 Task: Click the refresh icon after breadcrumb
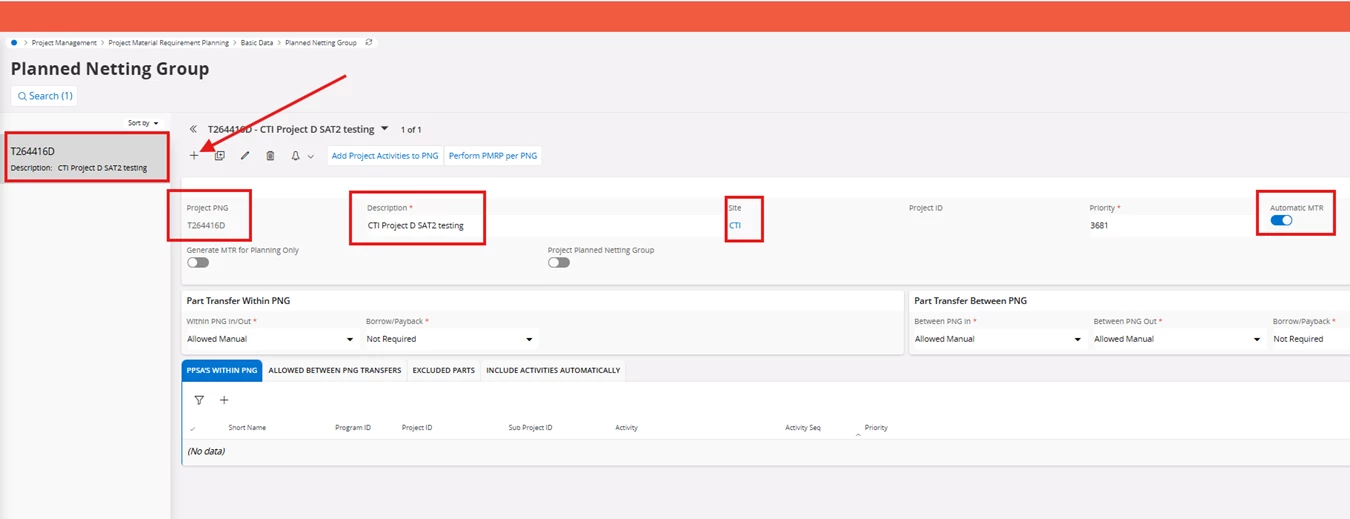click(x=369, y=42)
